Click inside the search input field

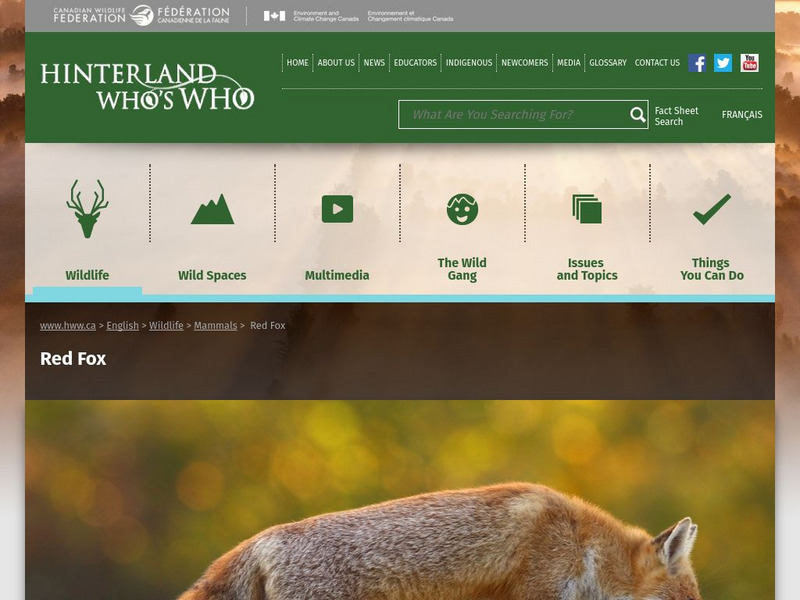point(510,115)
